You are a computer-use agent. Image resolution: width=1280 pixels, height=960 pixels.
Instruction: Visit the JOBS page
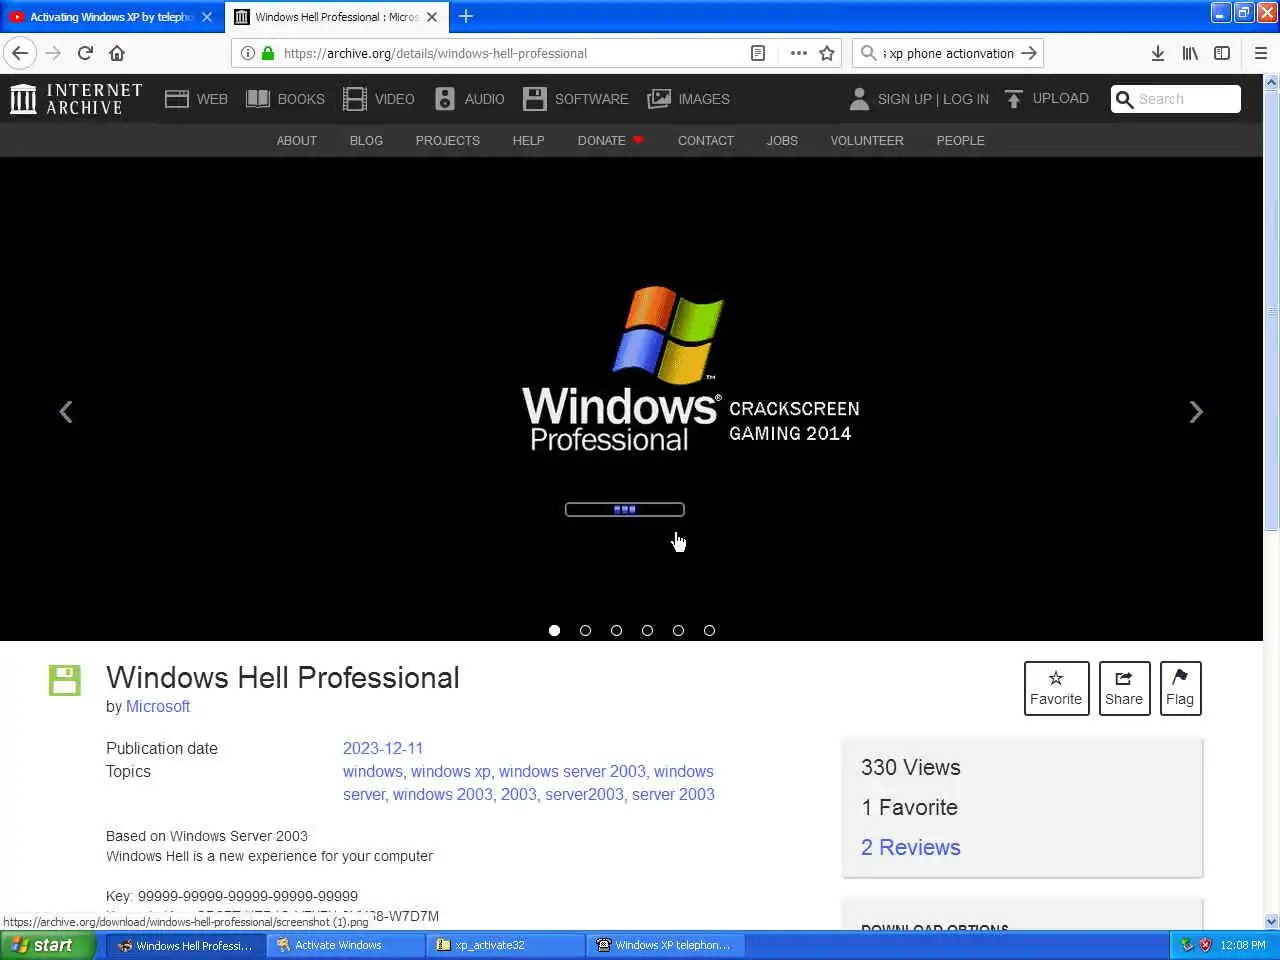pos(782,141)
